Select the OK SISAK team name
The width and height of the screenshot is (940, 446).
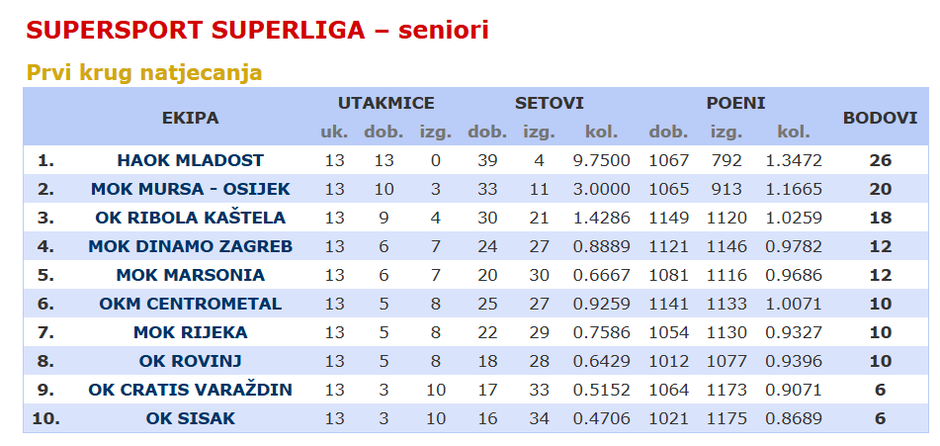[190, 419]
